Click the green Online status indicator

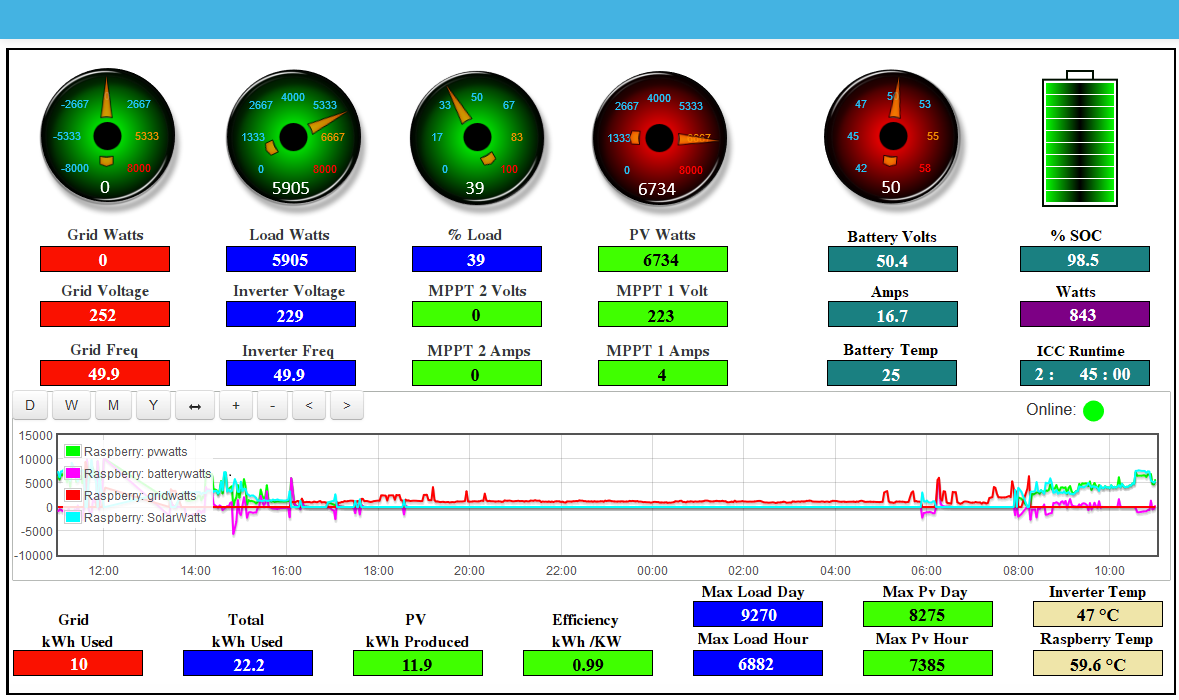1093,410
